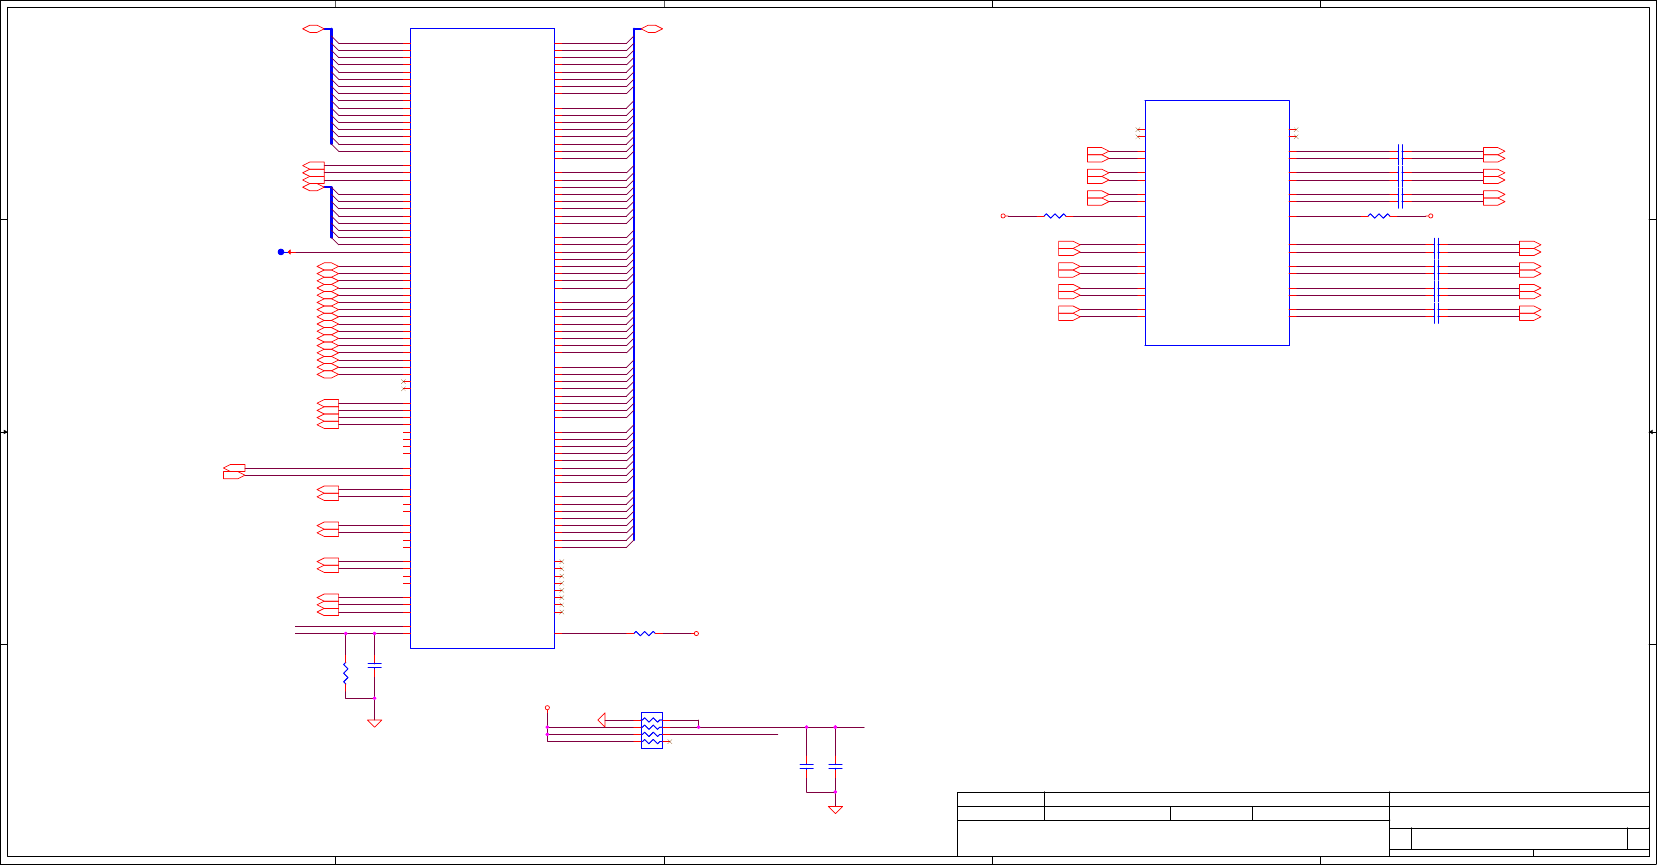Select the bus port at large IC's top-left

tap(314, 29)
